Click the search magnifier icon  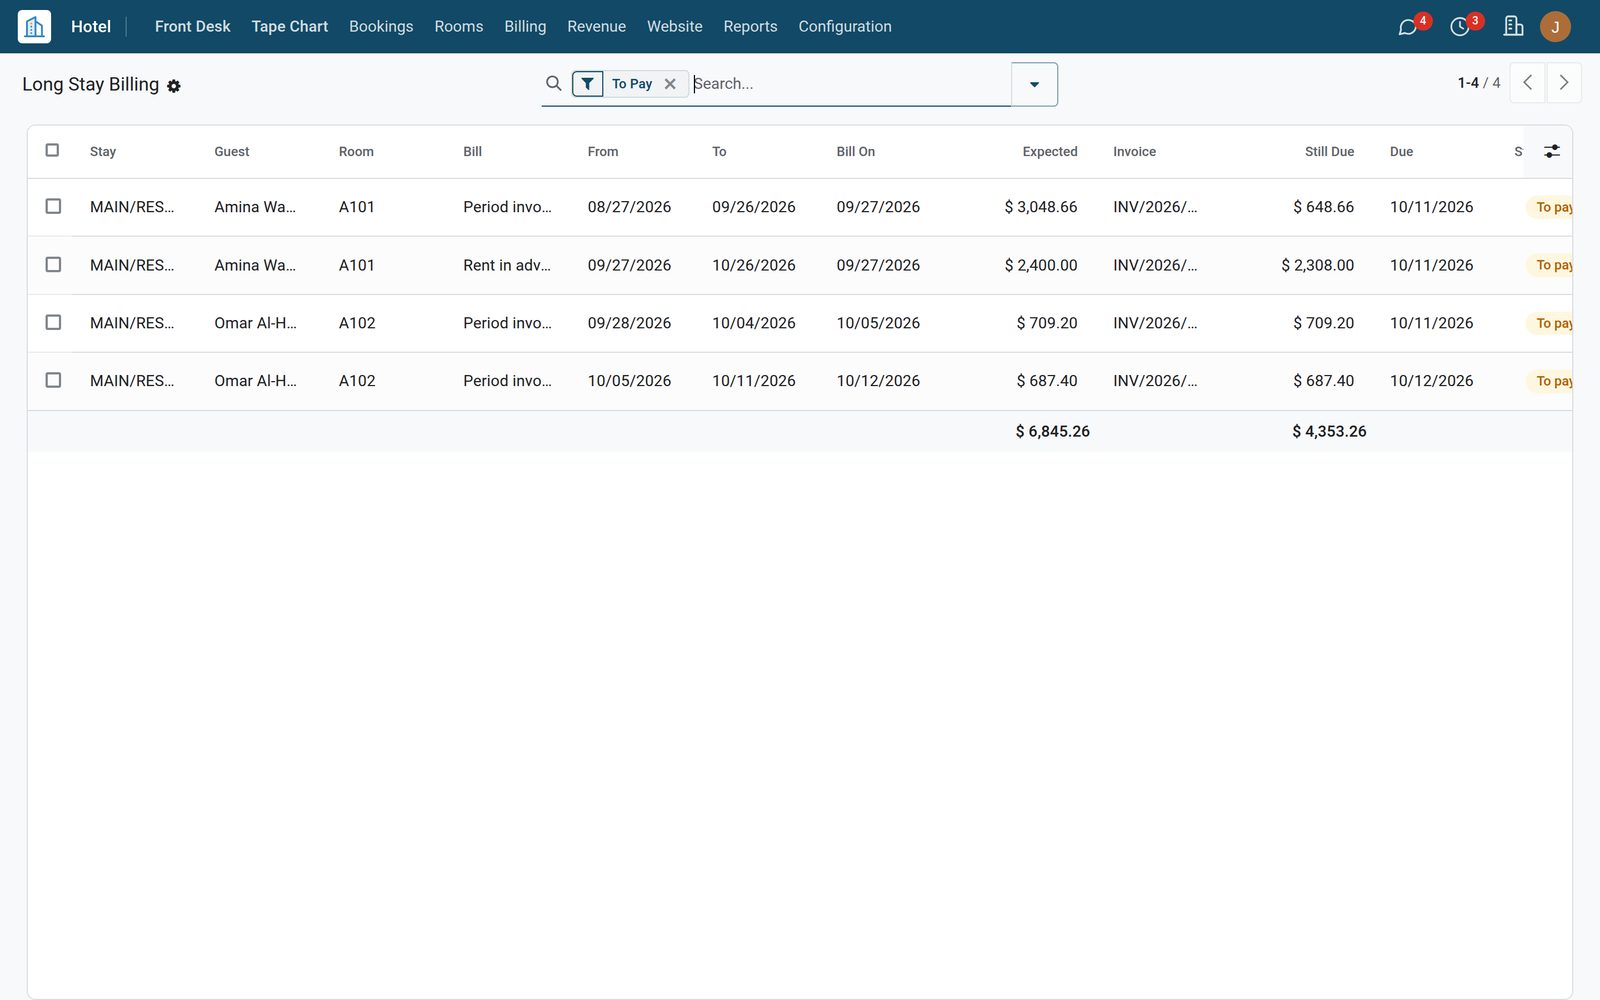pyautogui.click(x=553, y=84)
